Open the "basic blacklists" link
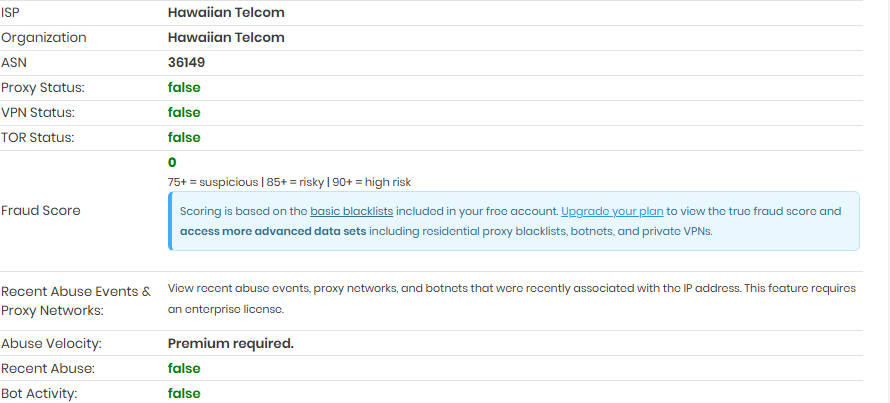The width and height of the screenshot is (890, 403). tap(351, 211)
